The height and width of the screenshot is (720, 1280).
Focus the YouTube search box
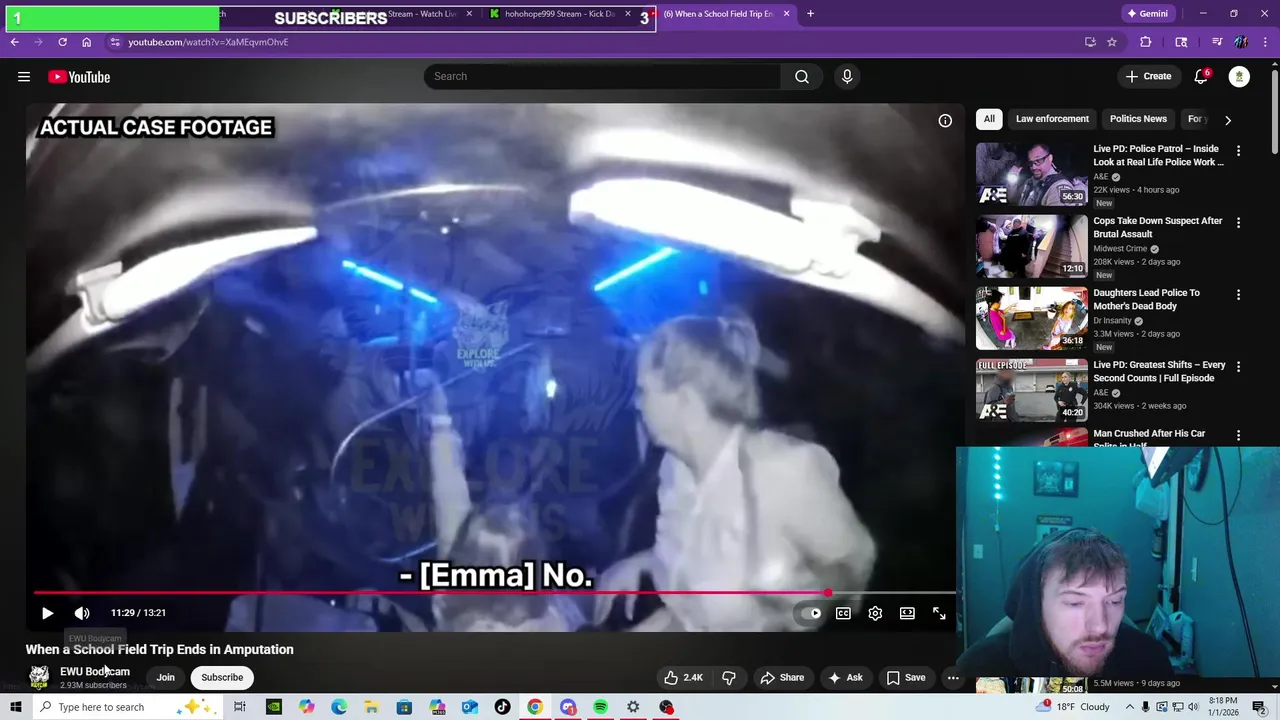602,76
